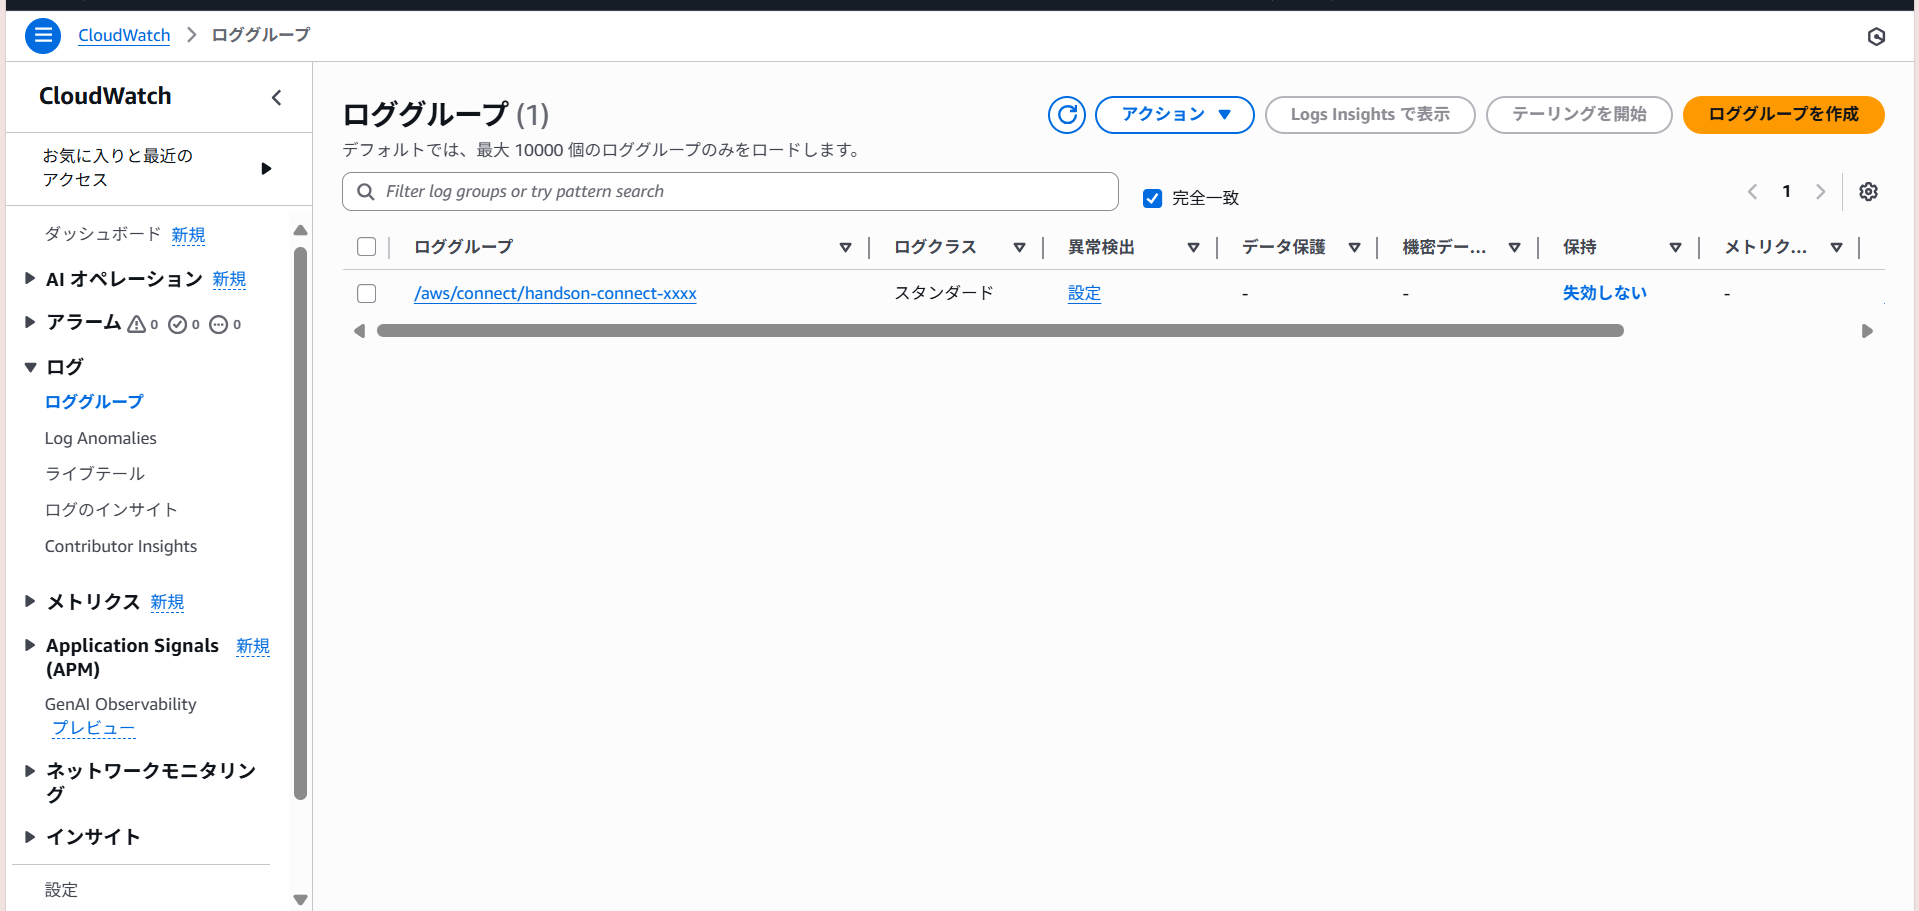Viewport: 1919px width, 911px height.
Task: Click the sidebar vertical scrollbar thumb
Action: pyautogui.click(x=300, y=523)
